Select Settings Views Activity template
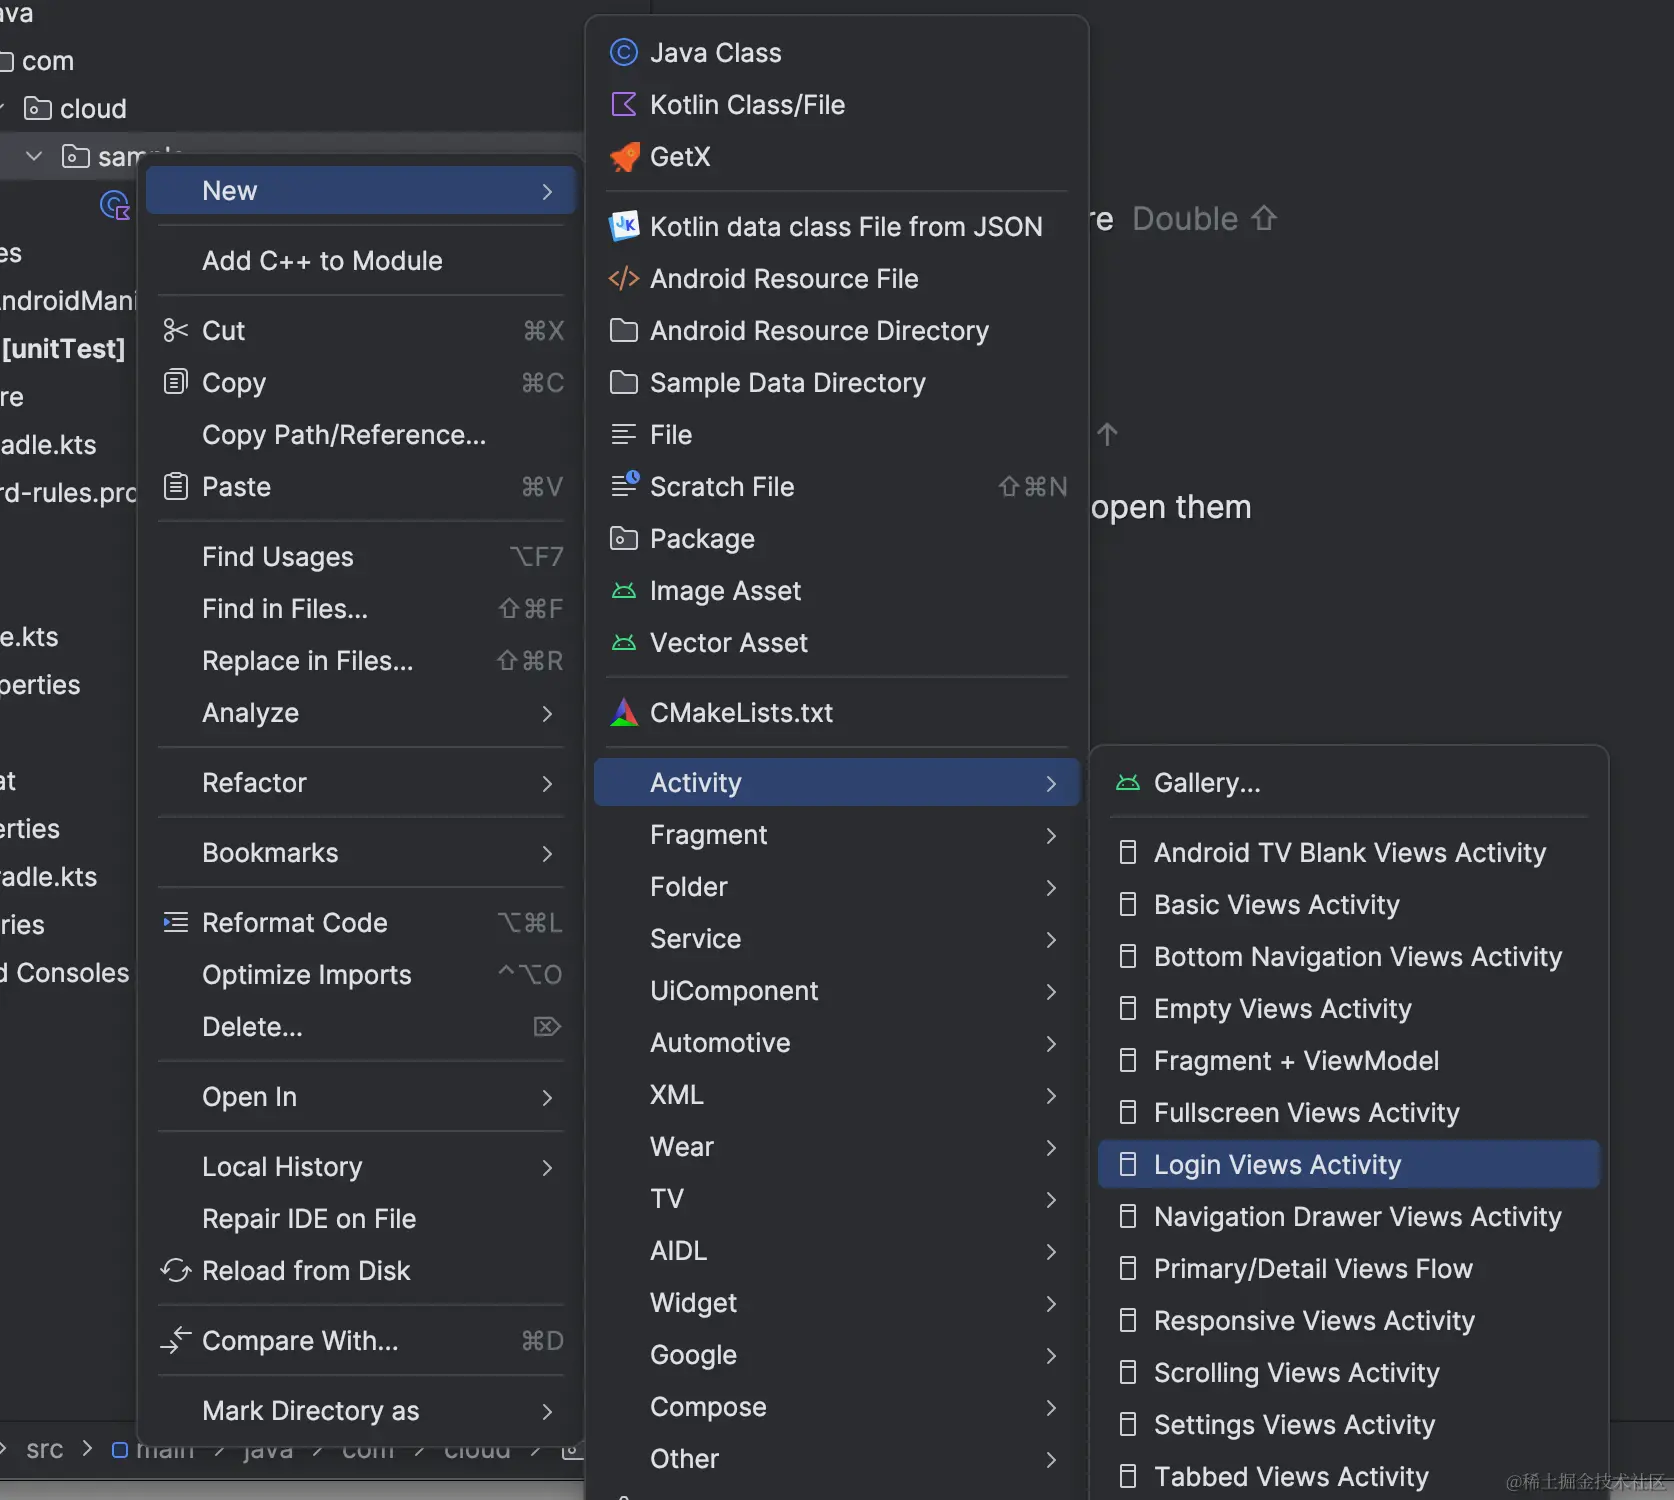The image size is (1674, 1500). pyautogui.click(x=1349, y=1424)
